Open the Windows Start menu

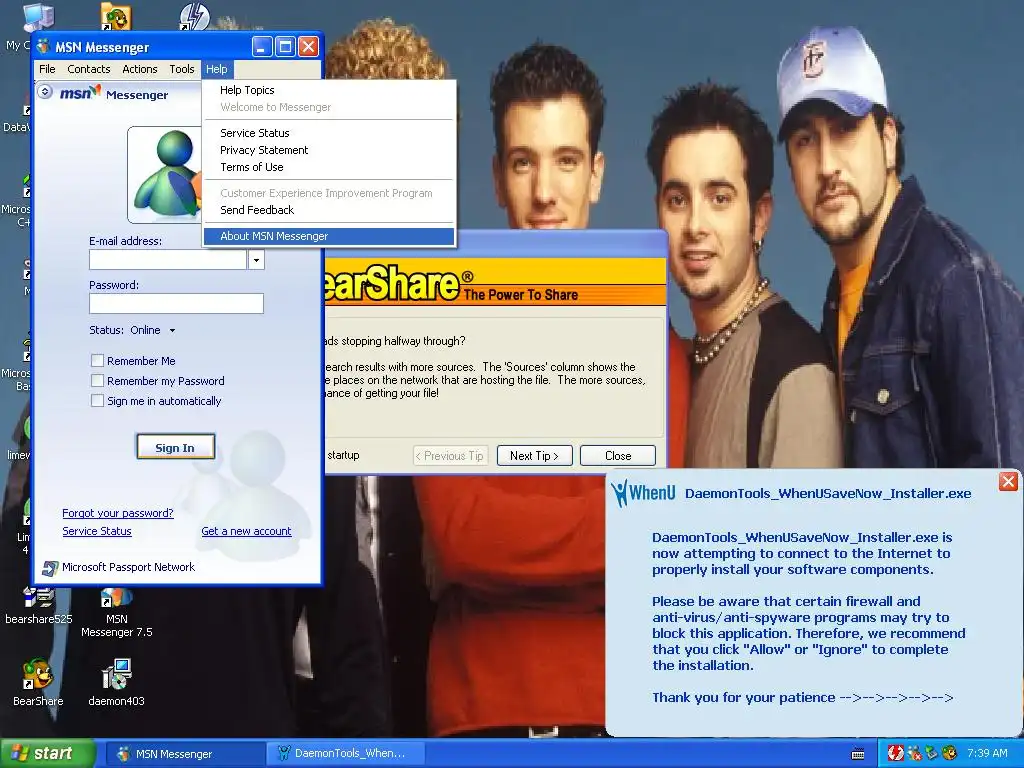tap(47, 753)
